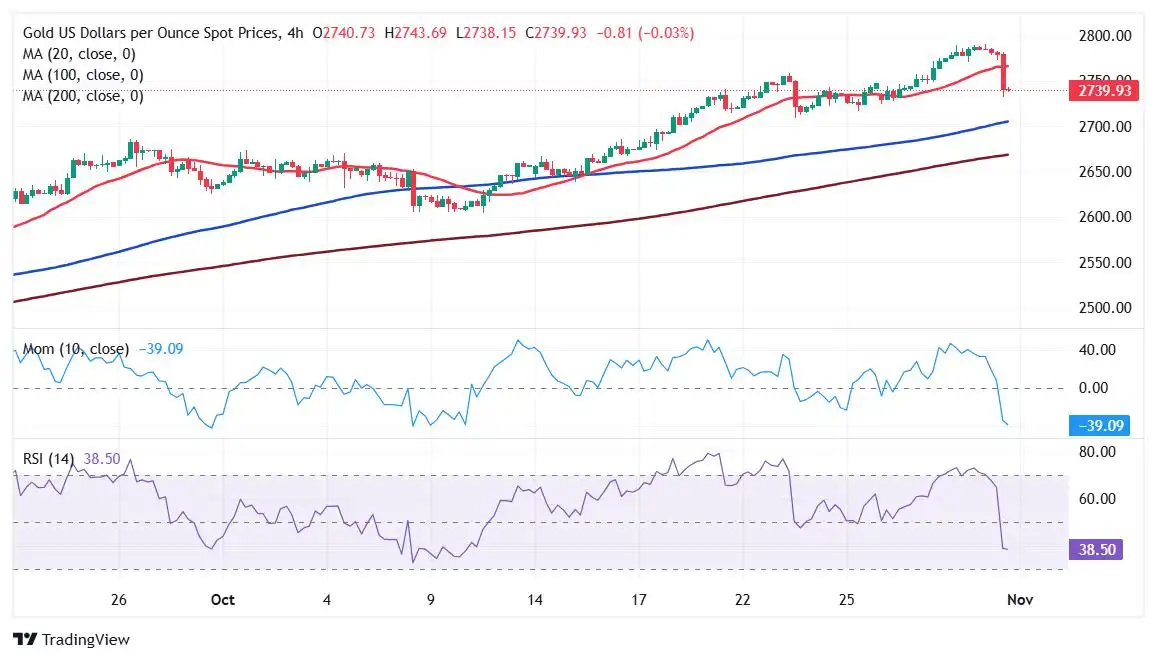Click the 2650.00 price axis label
Viewport: 1157px width, 661px height.
pyautogui.click(x=1105, y=172)
